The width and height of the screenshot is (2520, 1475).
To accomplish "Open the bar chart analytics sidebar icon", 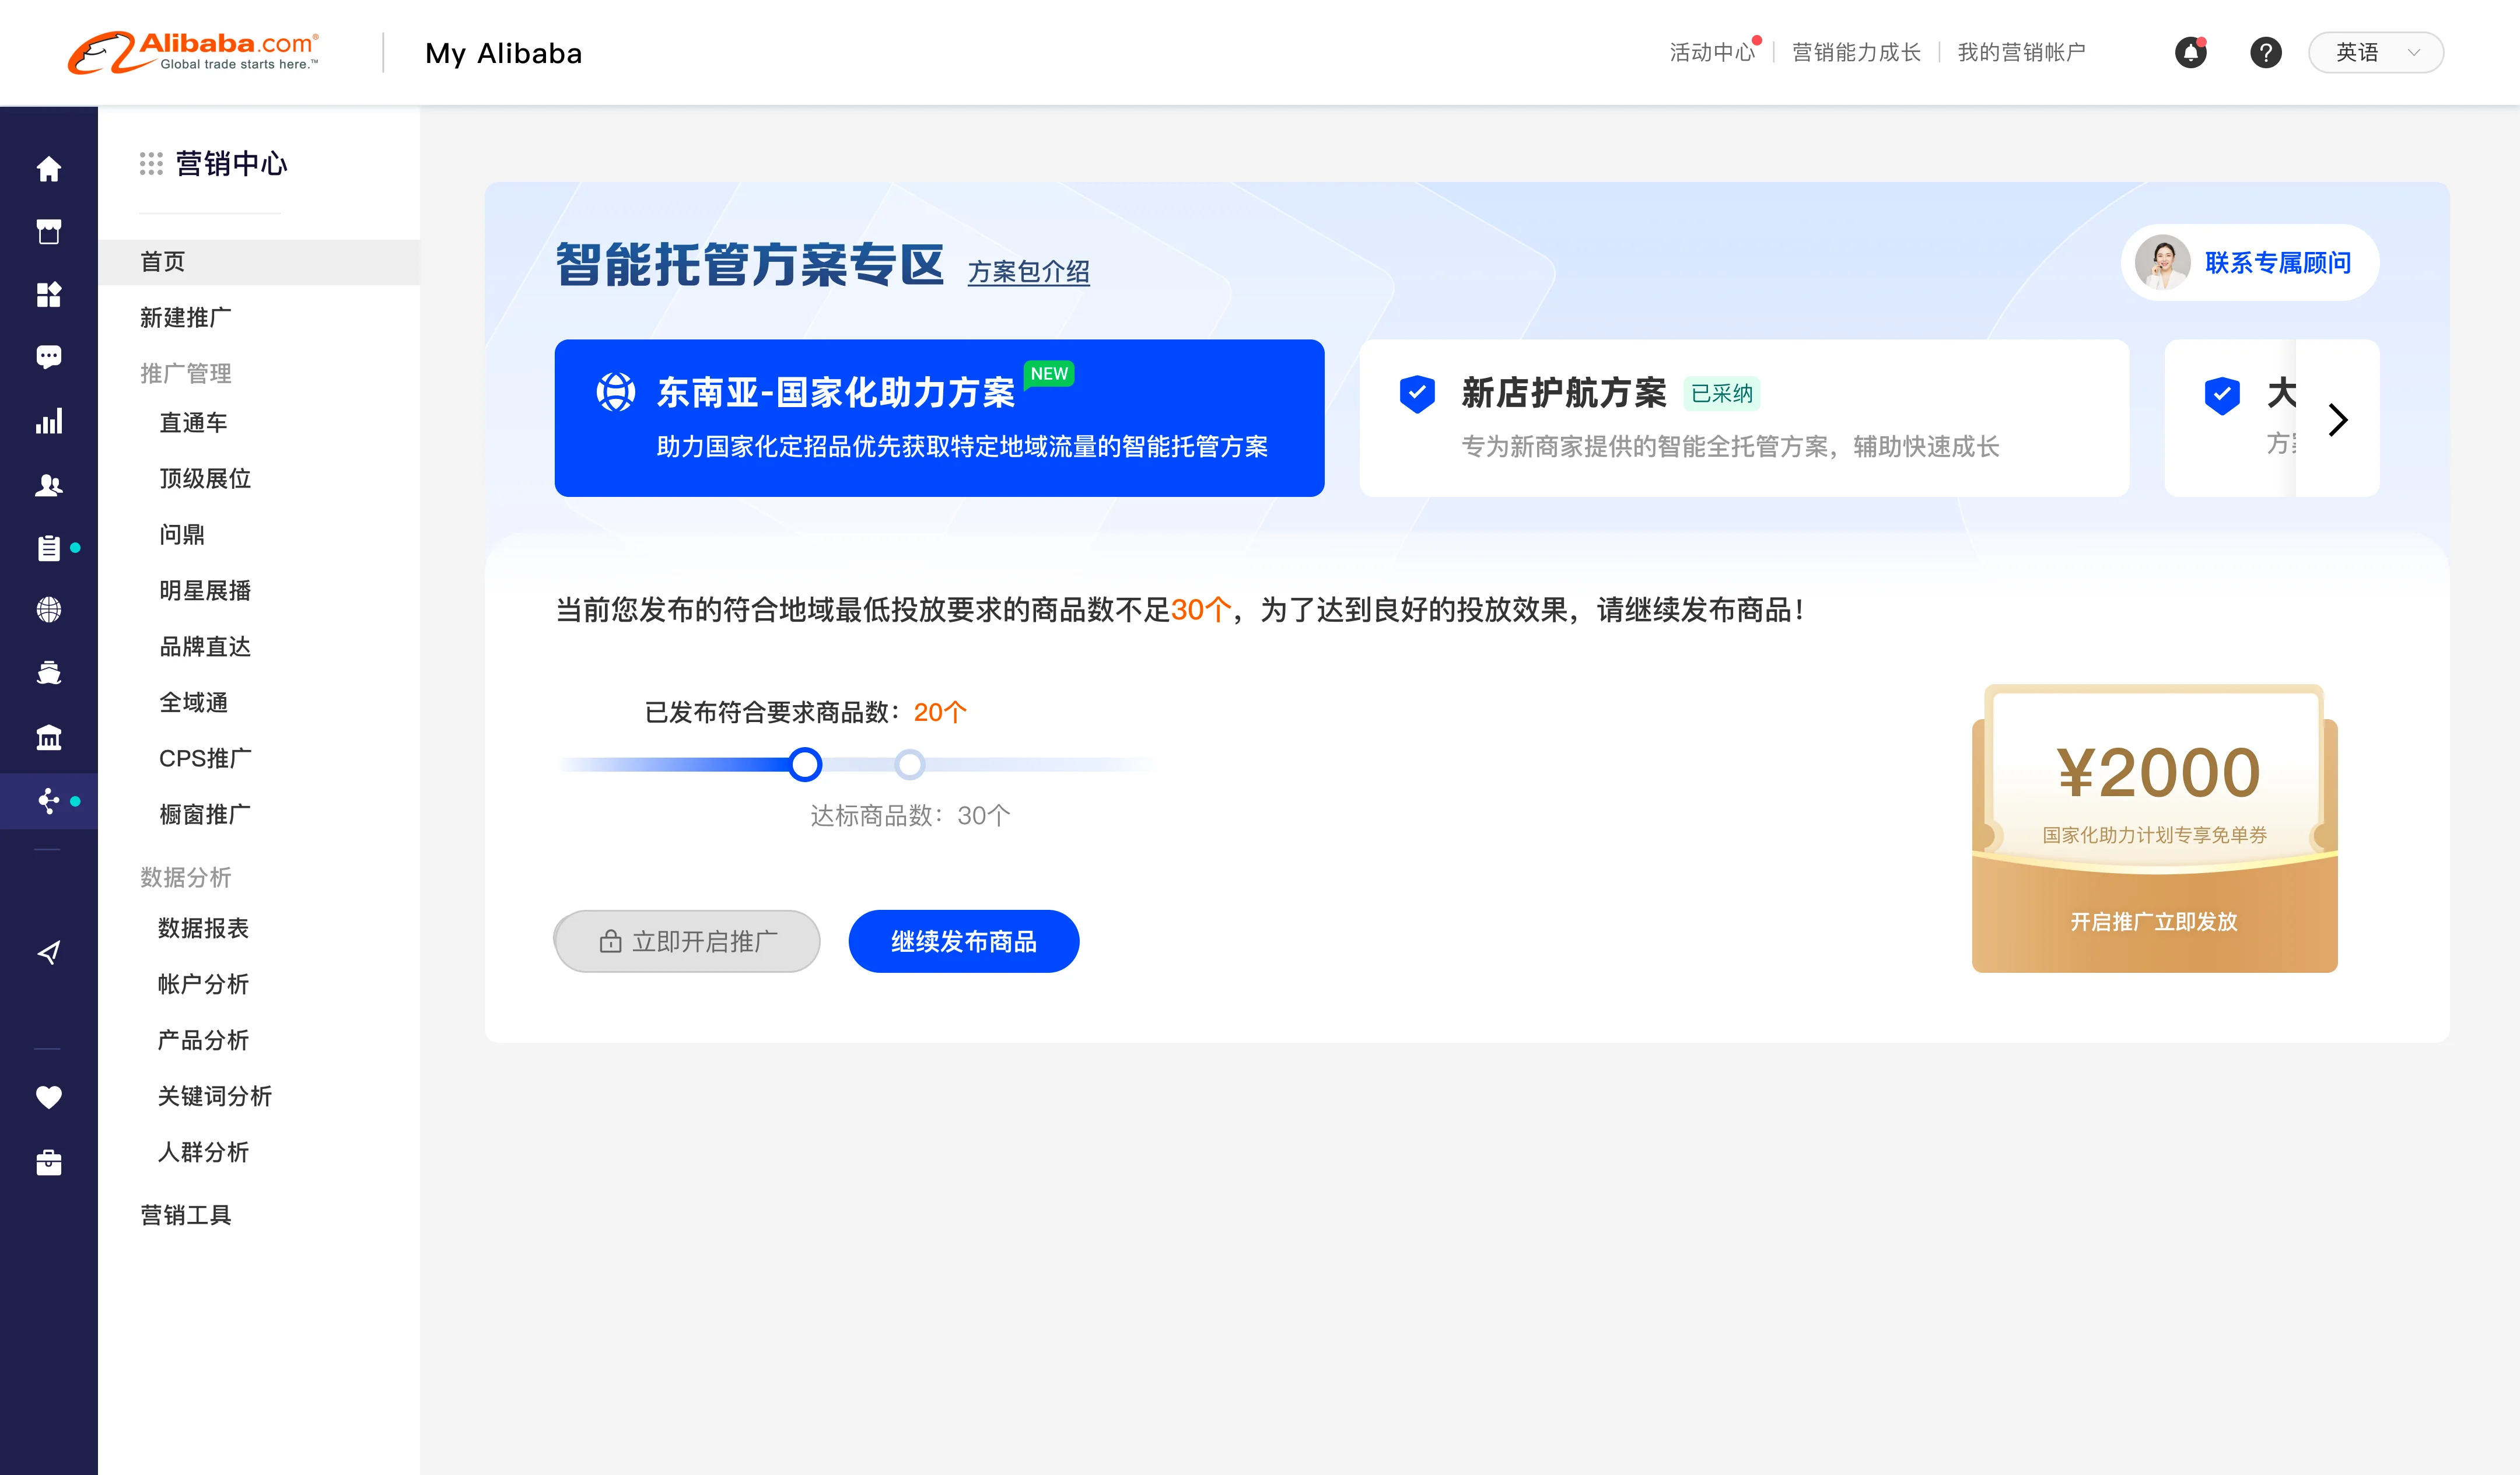I will 48,421.
